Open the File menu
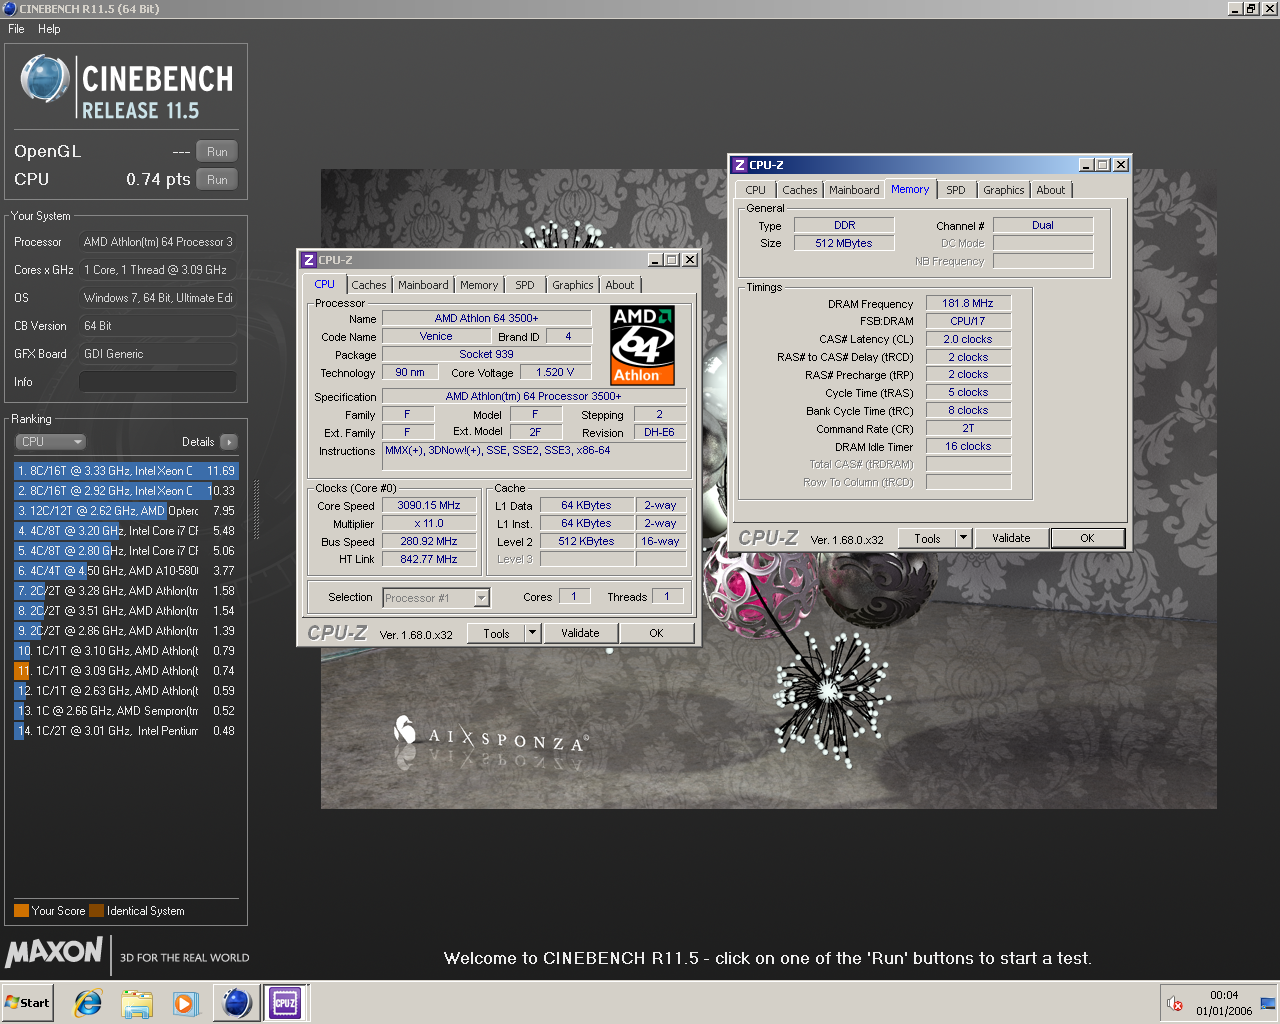This screenshot has width=1280, height=1024. [16, 29]
